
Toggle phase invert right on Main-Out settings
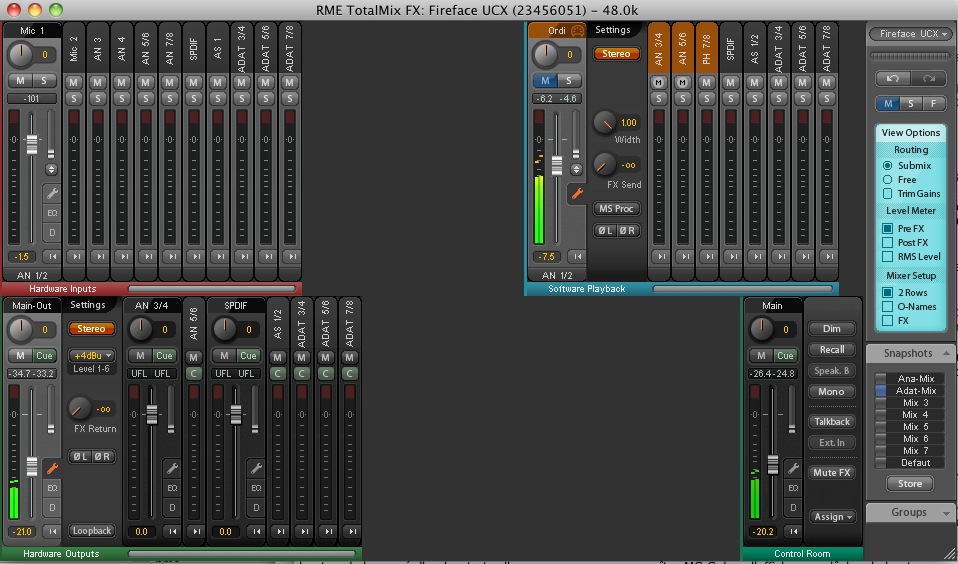click(x=103, y=456)
